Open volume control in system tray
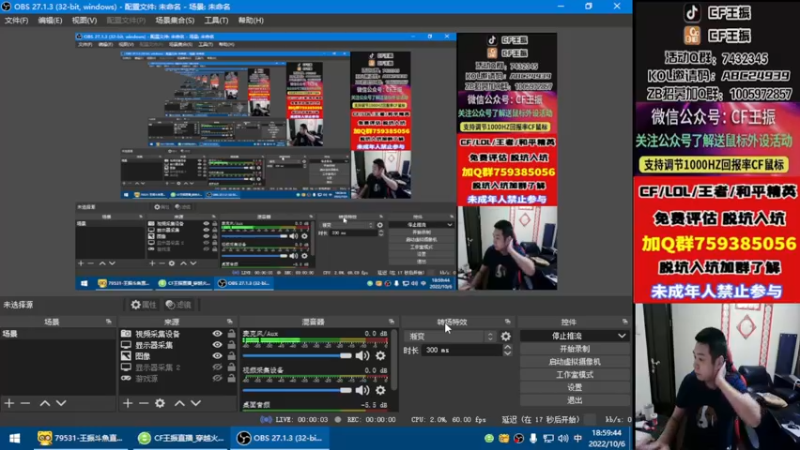 click(x=563, y=438)
